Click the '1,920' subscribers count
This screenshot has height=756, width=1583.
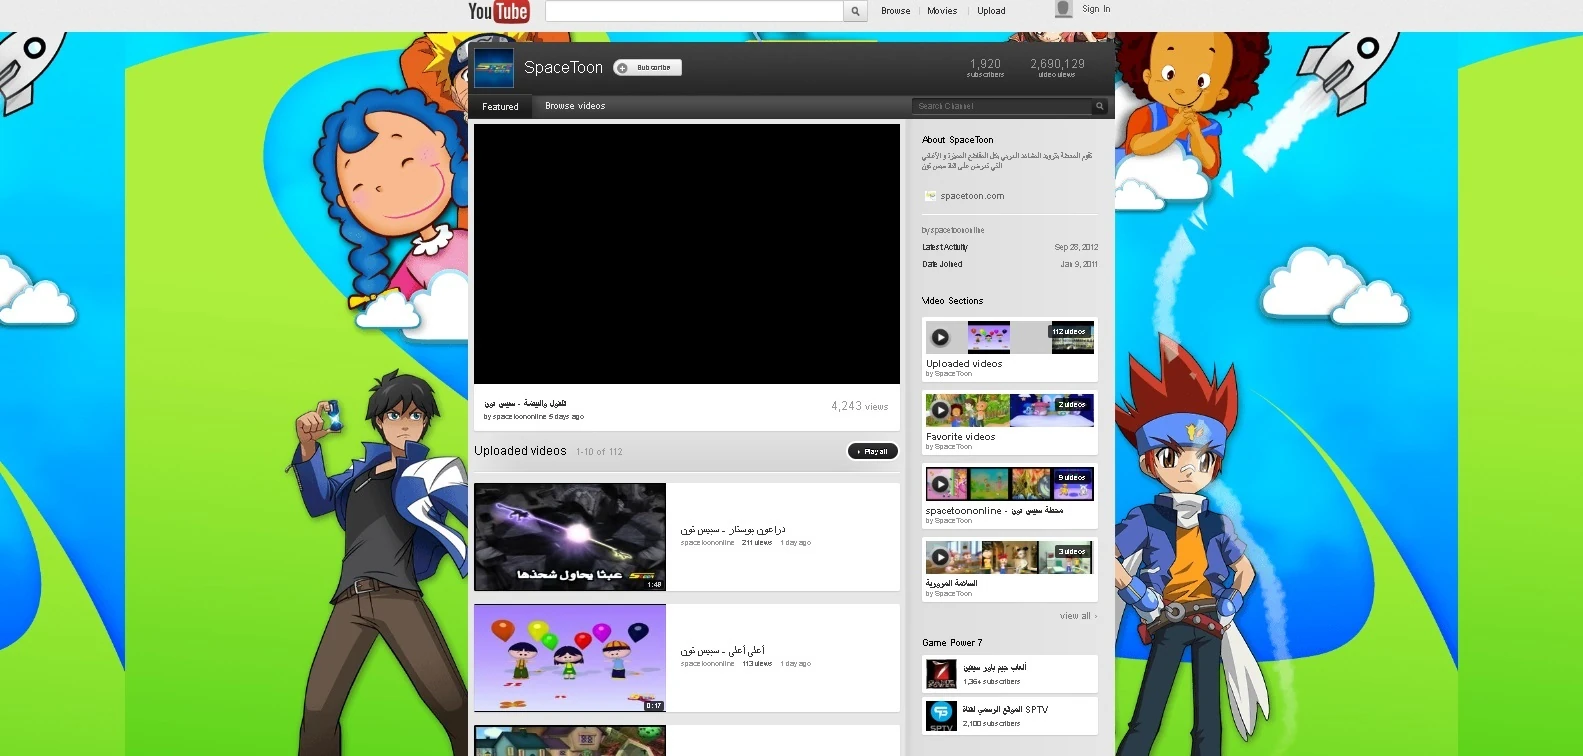(x=985, y=63)
